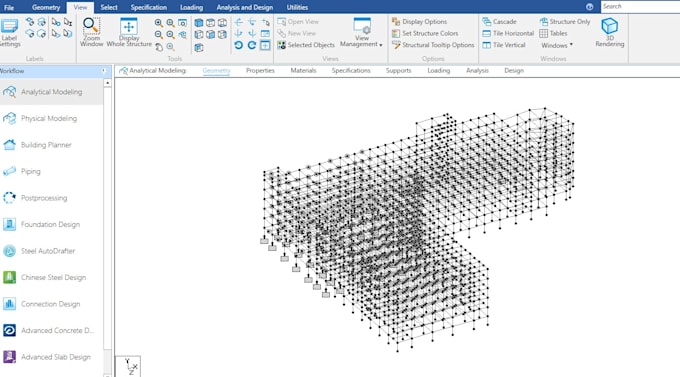The image size is (680, 377).
Task: Open Structural Tooltip Options
Action: pos(433,45)
